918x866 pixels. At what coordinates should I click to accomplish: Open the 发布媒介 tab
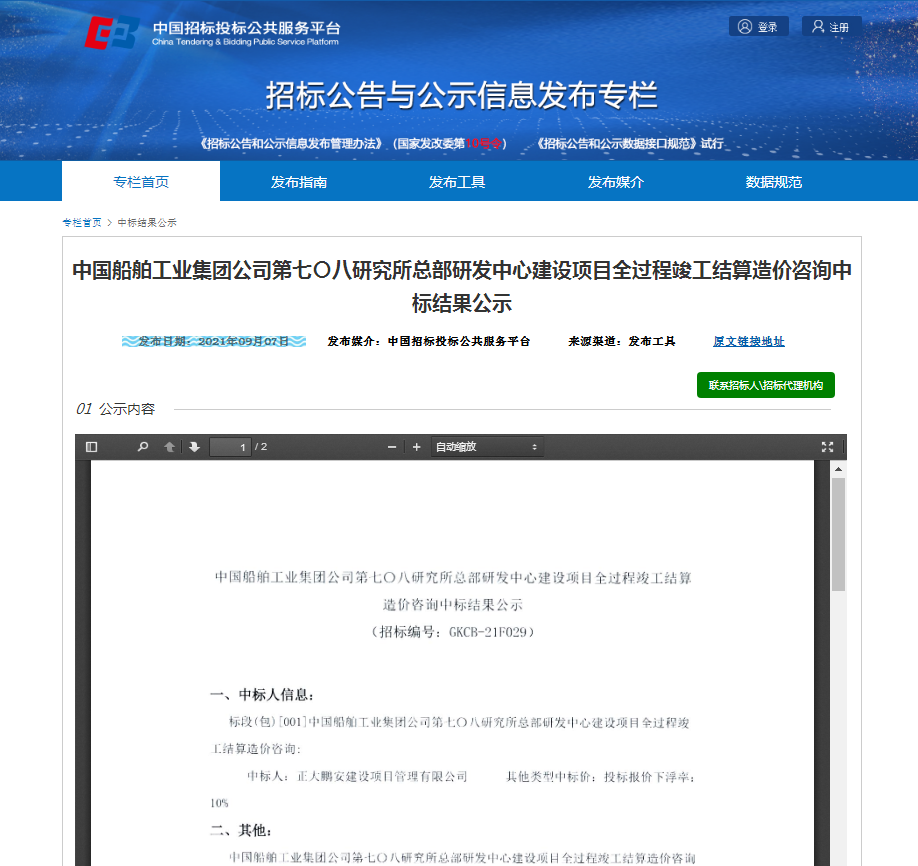(x=616, y=182)
